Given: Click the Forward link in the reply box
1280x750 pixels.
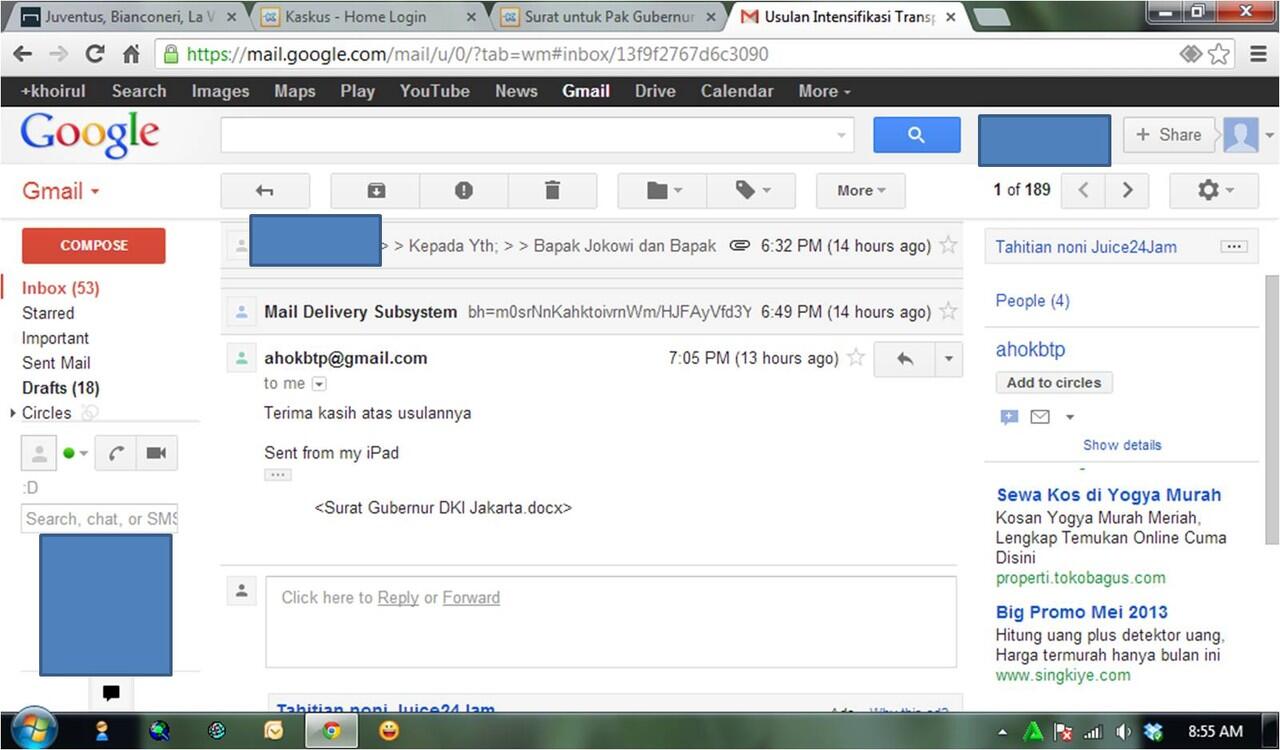Looking at the screenshot, I should point(471,598).
